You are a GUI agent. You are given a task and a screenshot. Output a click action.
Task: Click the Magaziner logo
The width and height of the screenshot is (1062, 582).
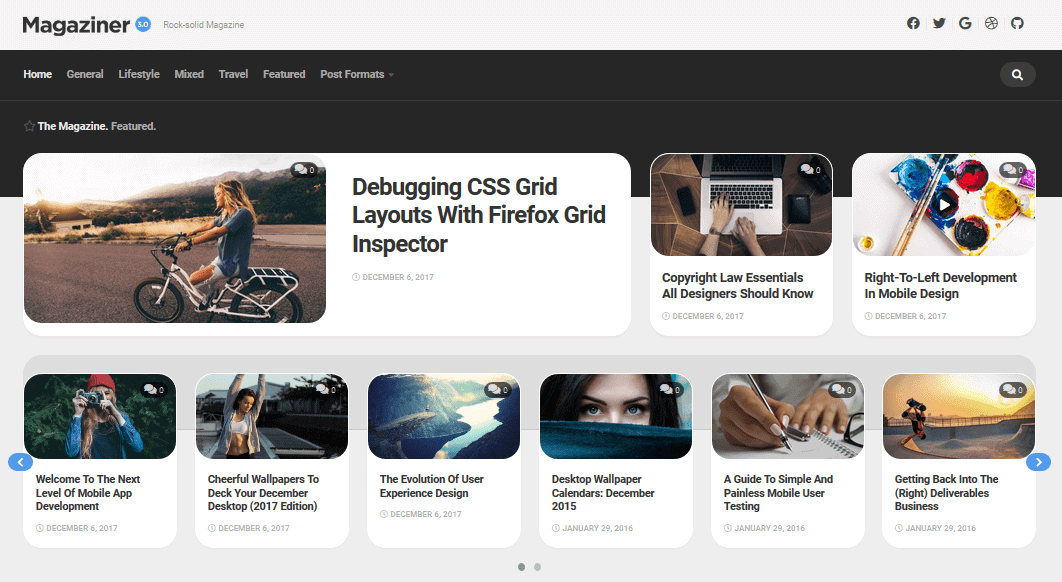[75, 23]
